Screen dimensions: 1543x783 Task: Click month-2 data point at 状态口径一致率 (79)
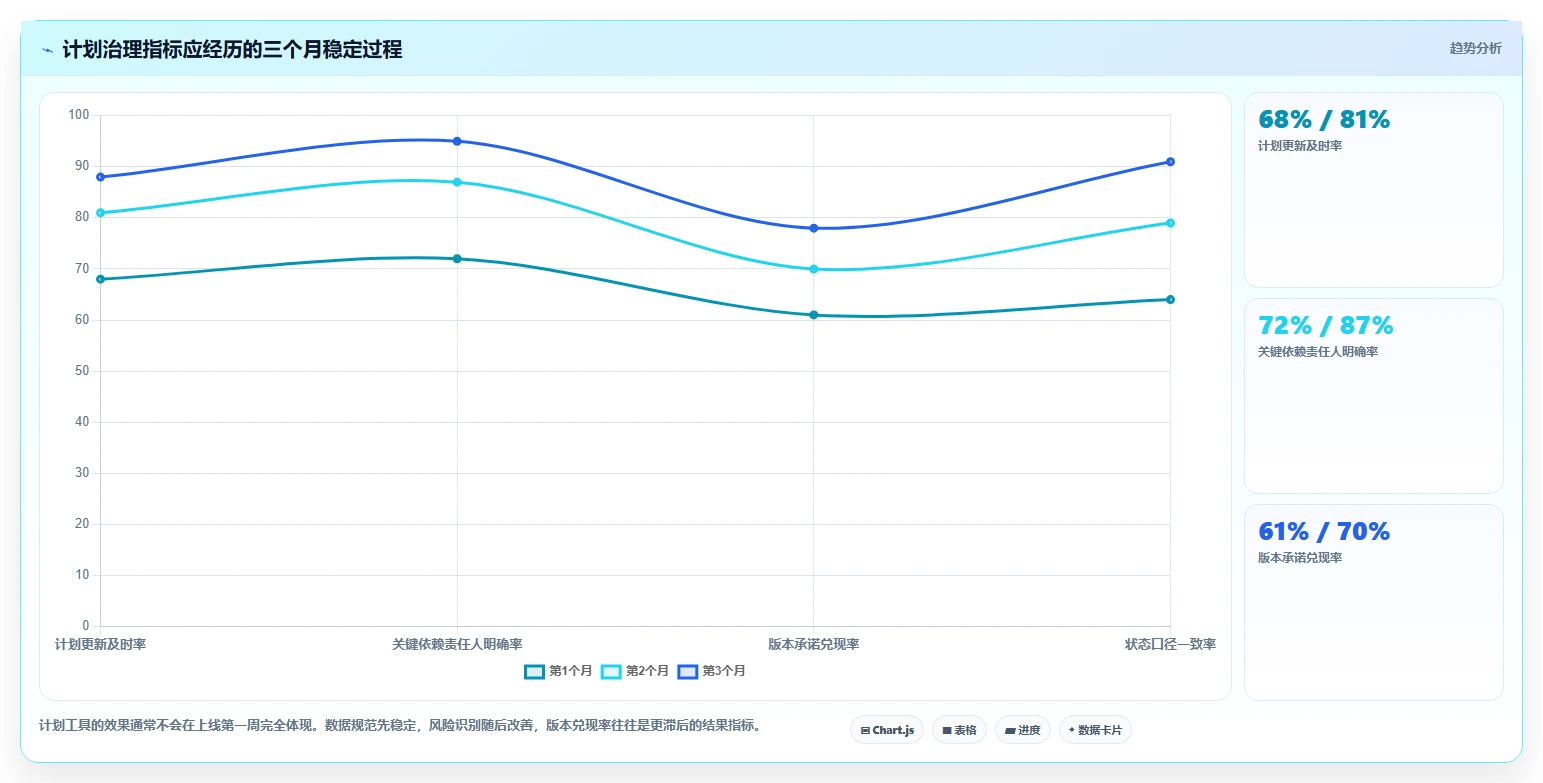pyautogui.click(x=1170, y=223)
